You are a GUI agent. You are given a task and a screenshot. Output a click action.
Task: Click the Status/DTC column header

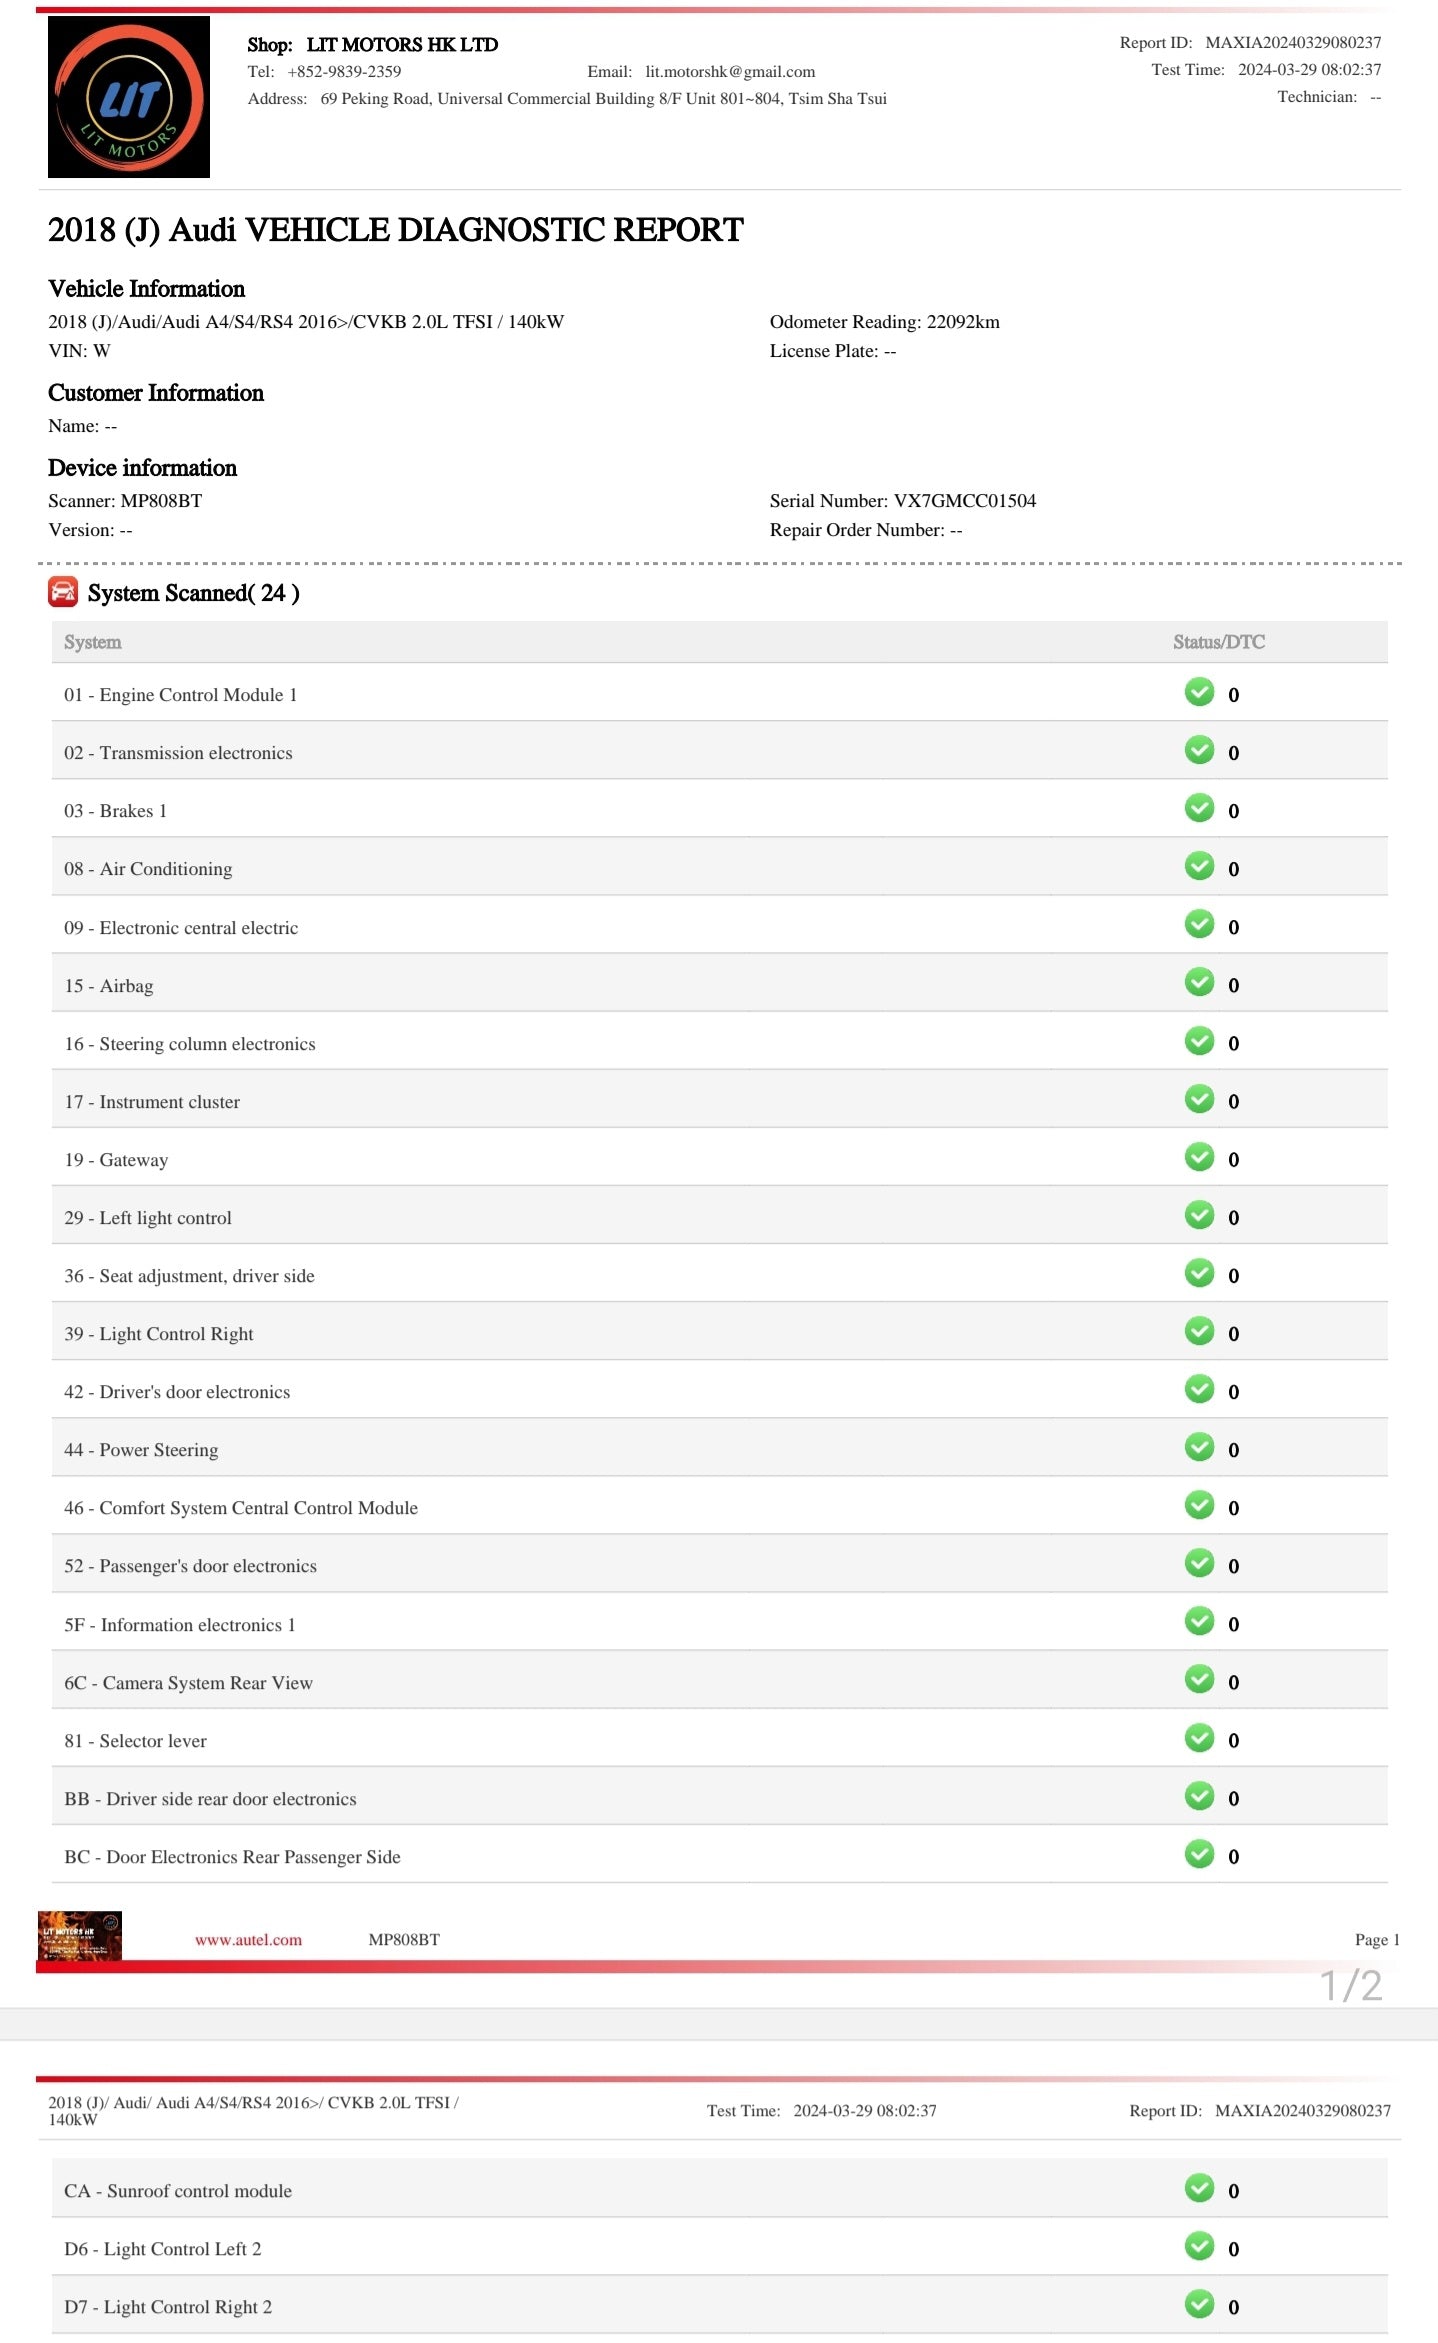[x=1218, y=642]
